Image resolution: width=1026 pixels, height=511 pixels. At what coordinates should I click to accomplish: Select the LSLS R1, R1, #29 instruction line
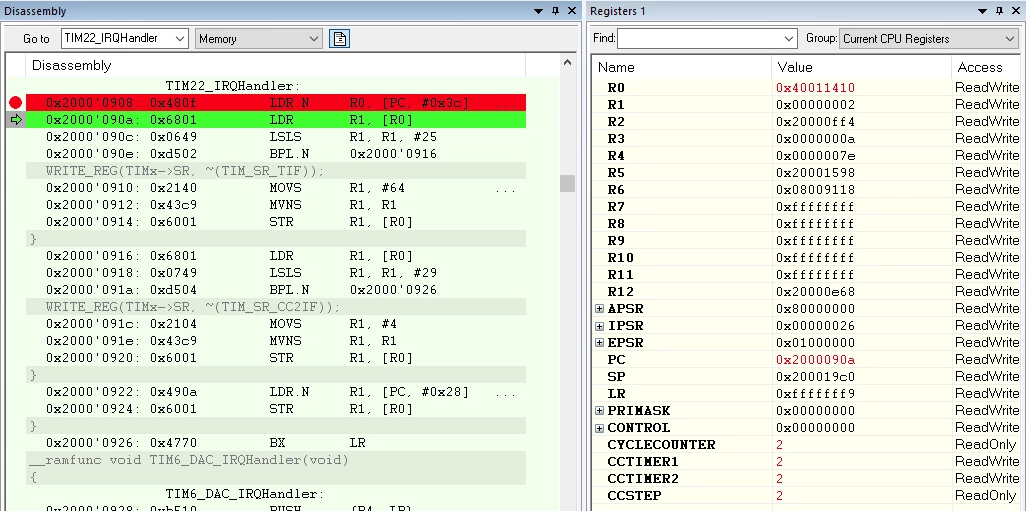(276, 273)
